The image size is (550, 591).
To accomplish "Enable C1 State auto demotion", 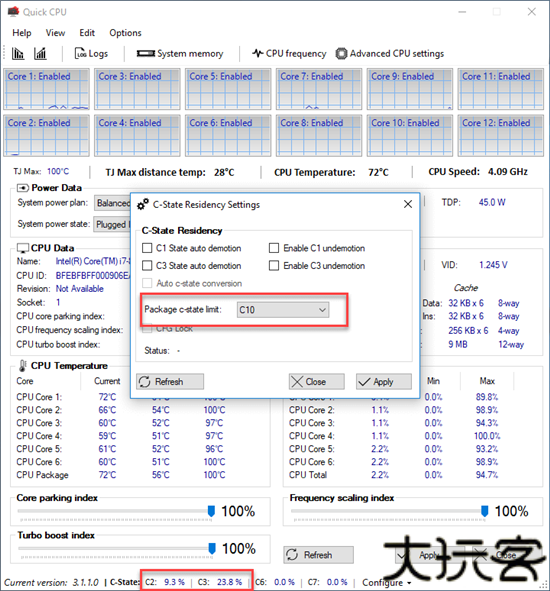I will click(x=147, y=248).
